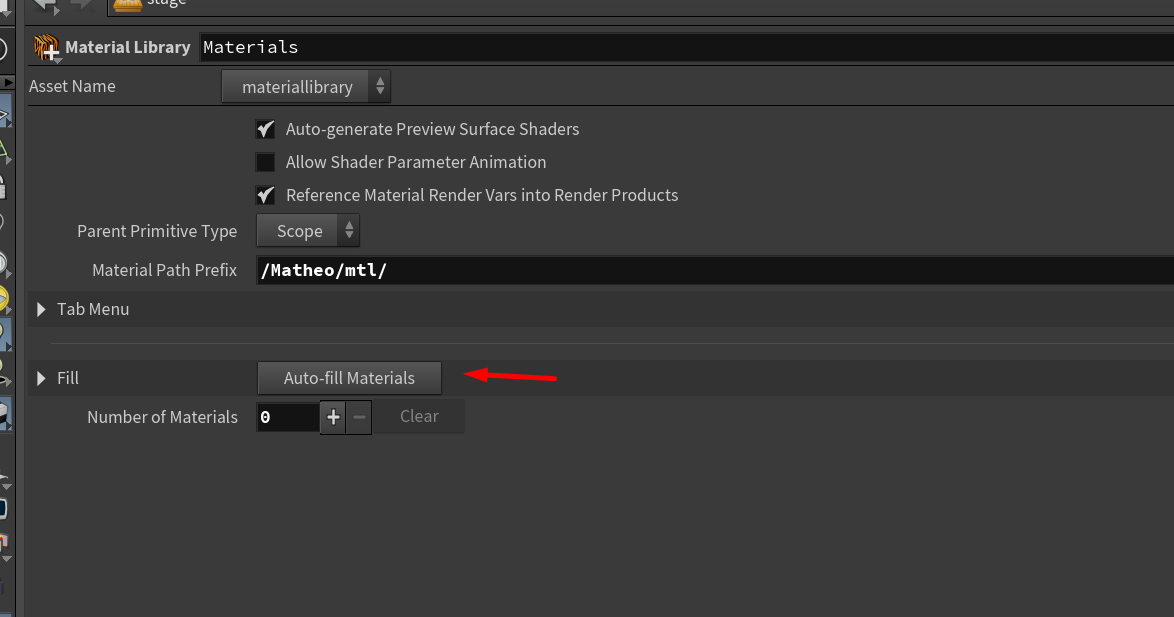Remove a material with the minus icon
This screenshot has width=1174, height=617.
(x=359, y=417)
